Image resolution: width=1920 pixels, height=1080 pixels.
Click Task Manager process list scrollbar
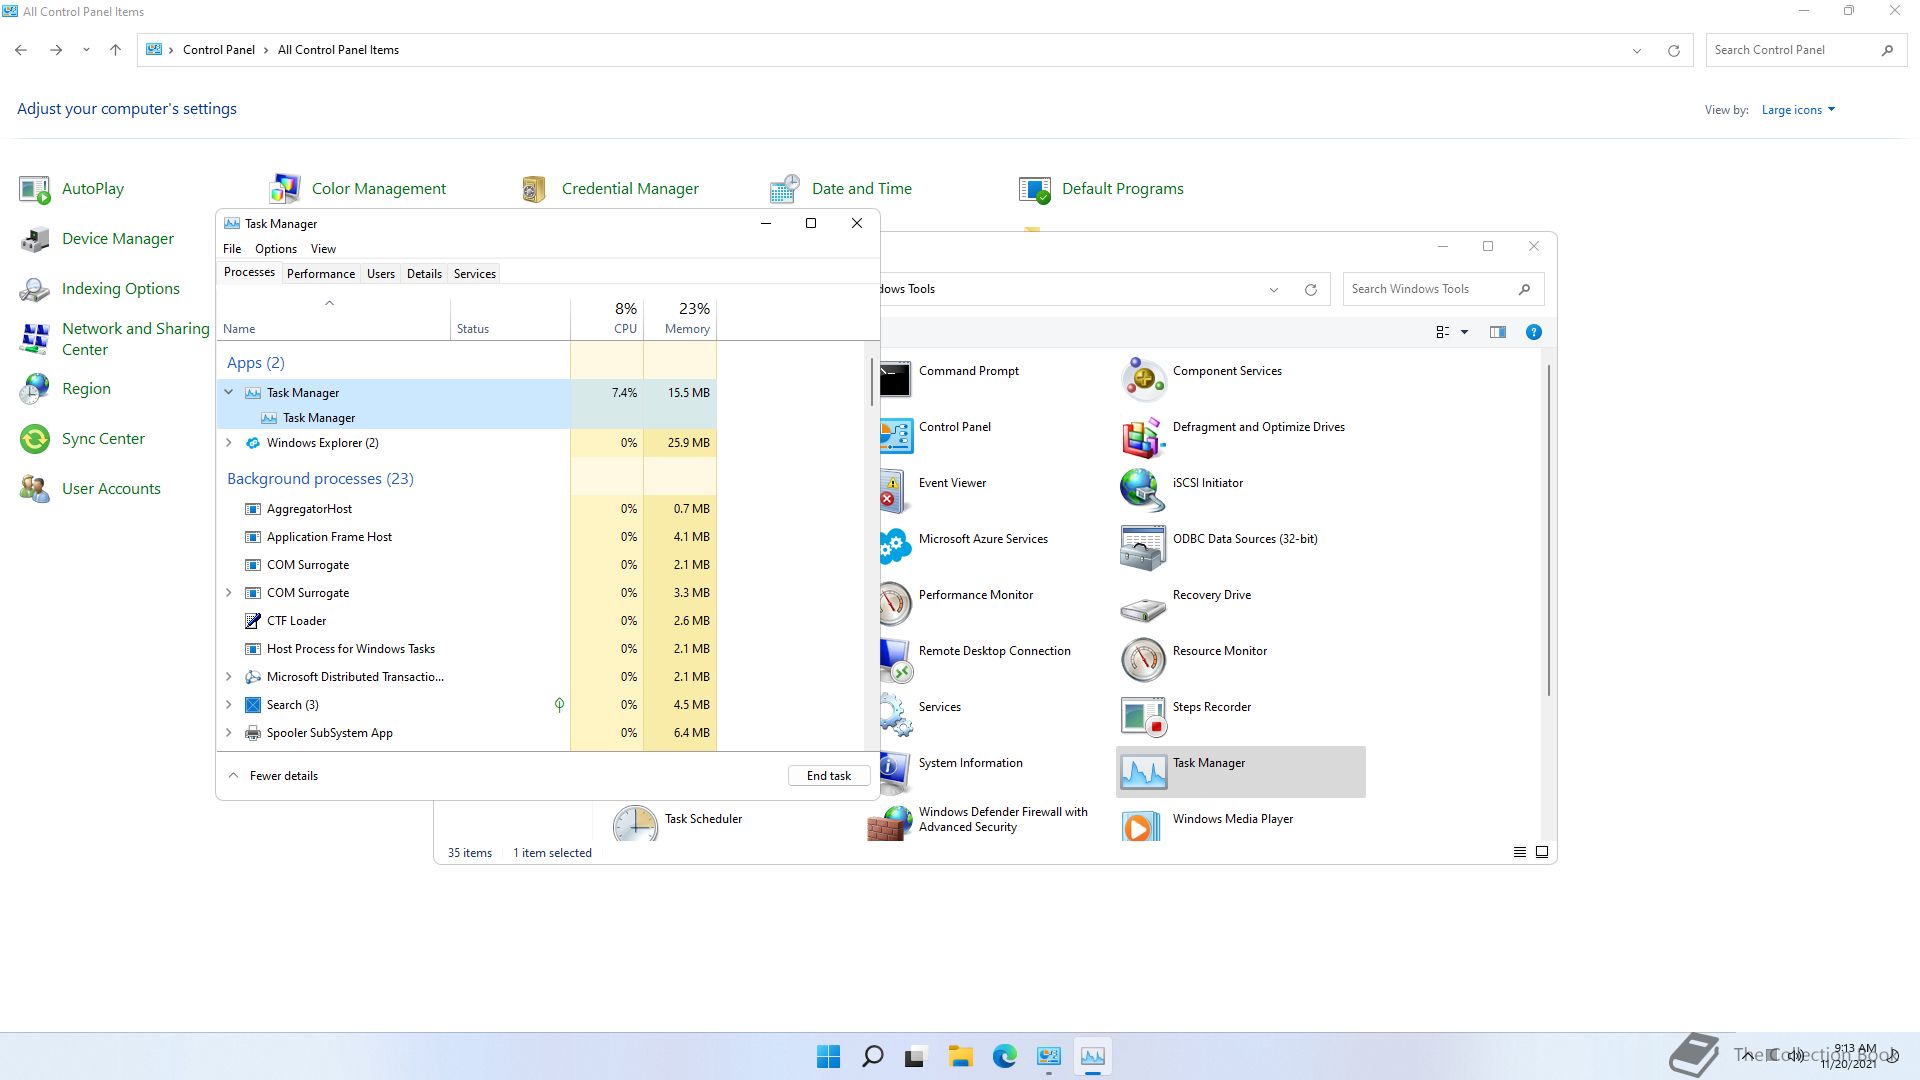(872, 382)
